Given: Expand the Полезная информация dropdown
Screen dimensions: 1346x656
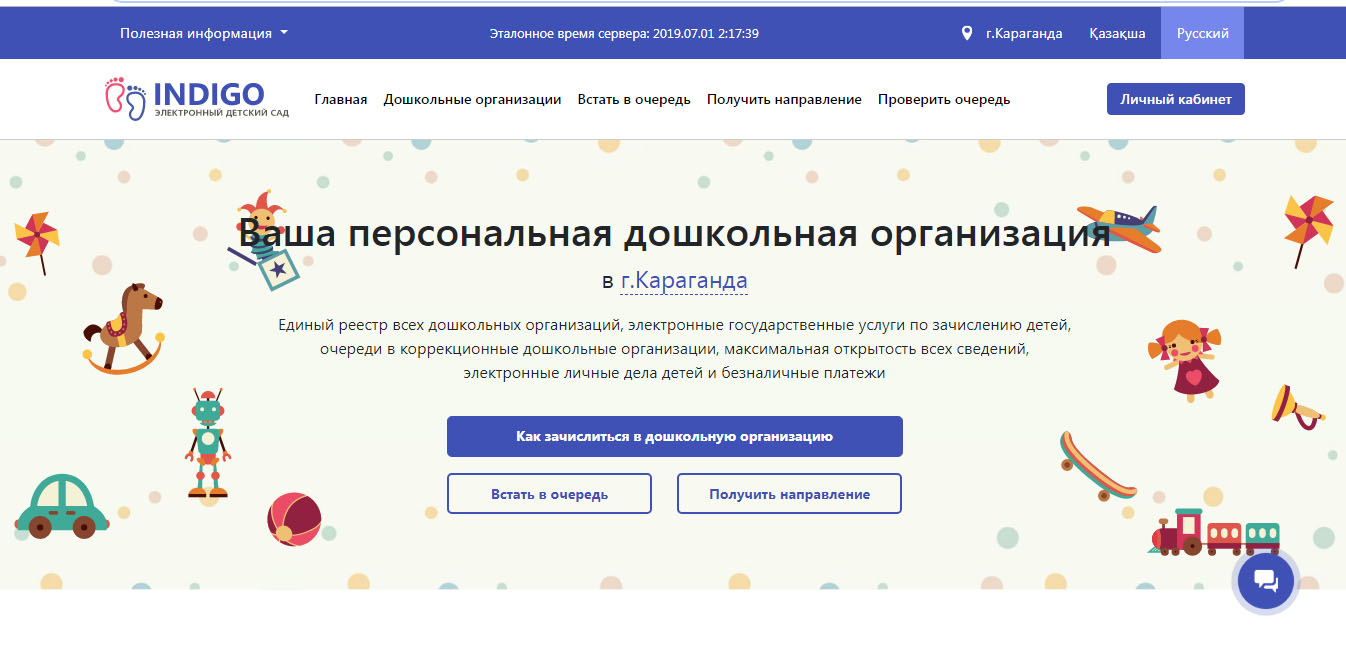Looking at the screenshot, I should coord(204,33).
